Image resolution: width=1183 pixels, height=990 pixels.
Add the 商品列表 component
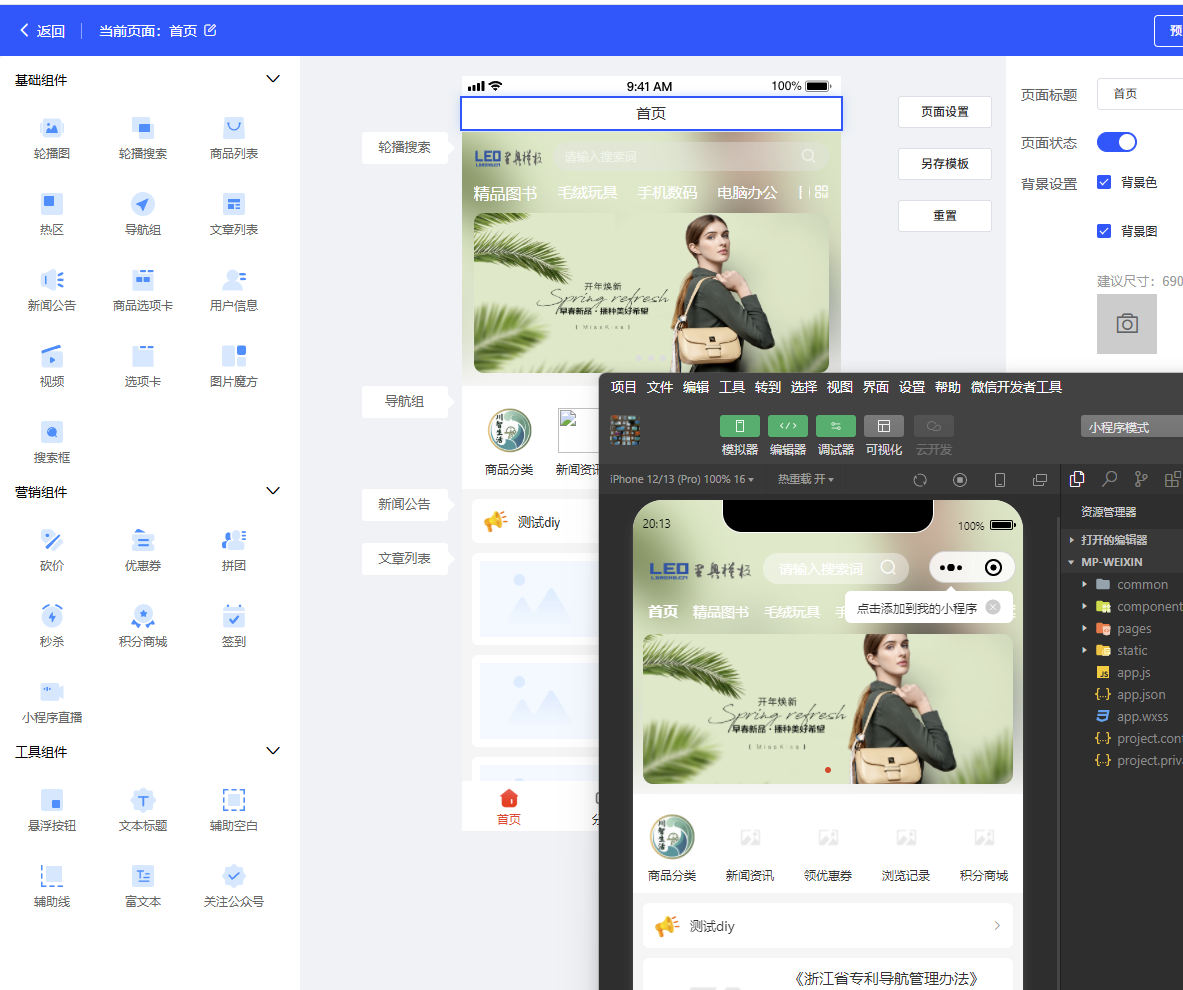click(234, 138)
